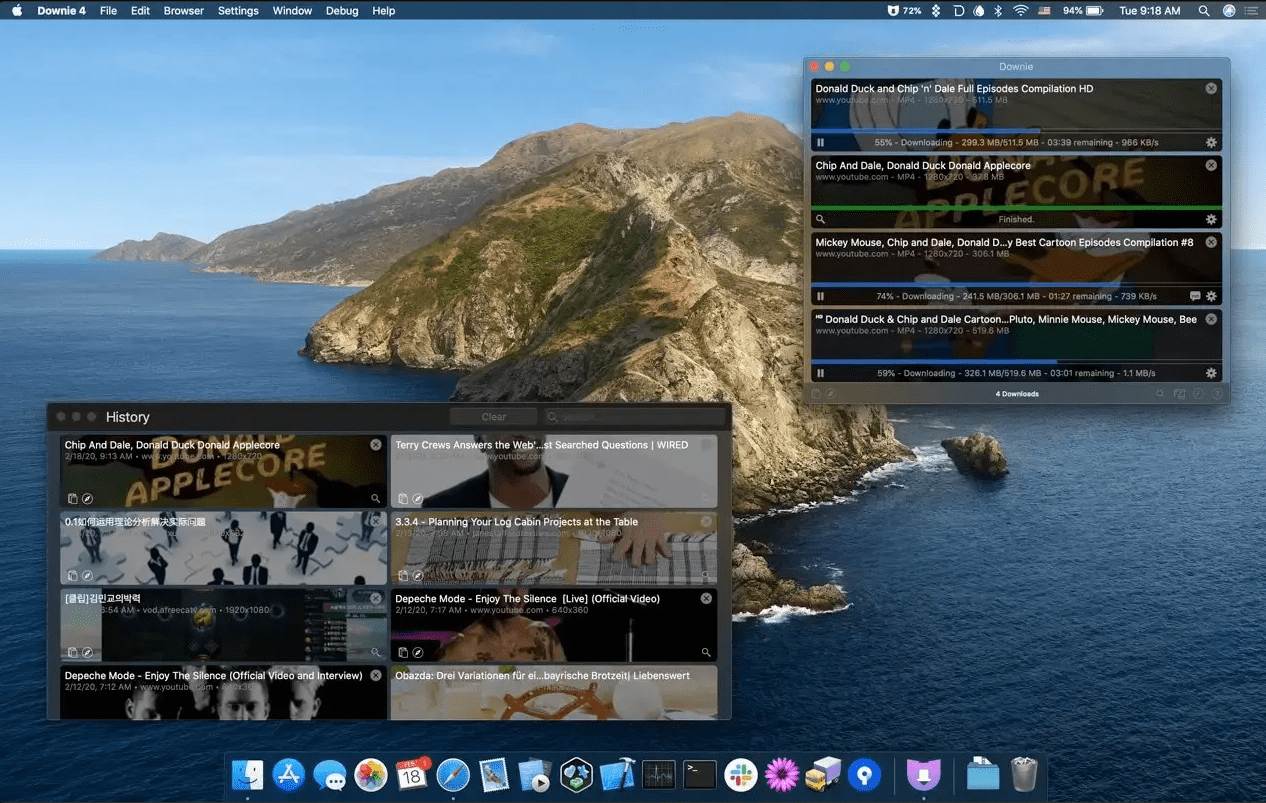Open gear settings for Full Episodes Compilation HD download
The height and width of the screenshot is (803, 1266).
pyautogui.click(x=1211, y=143)
